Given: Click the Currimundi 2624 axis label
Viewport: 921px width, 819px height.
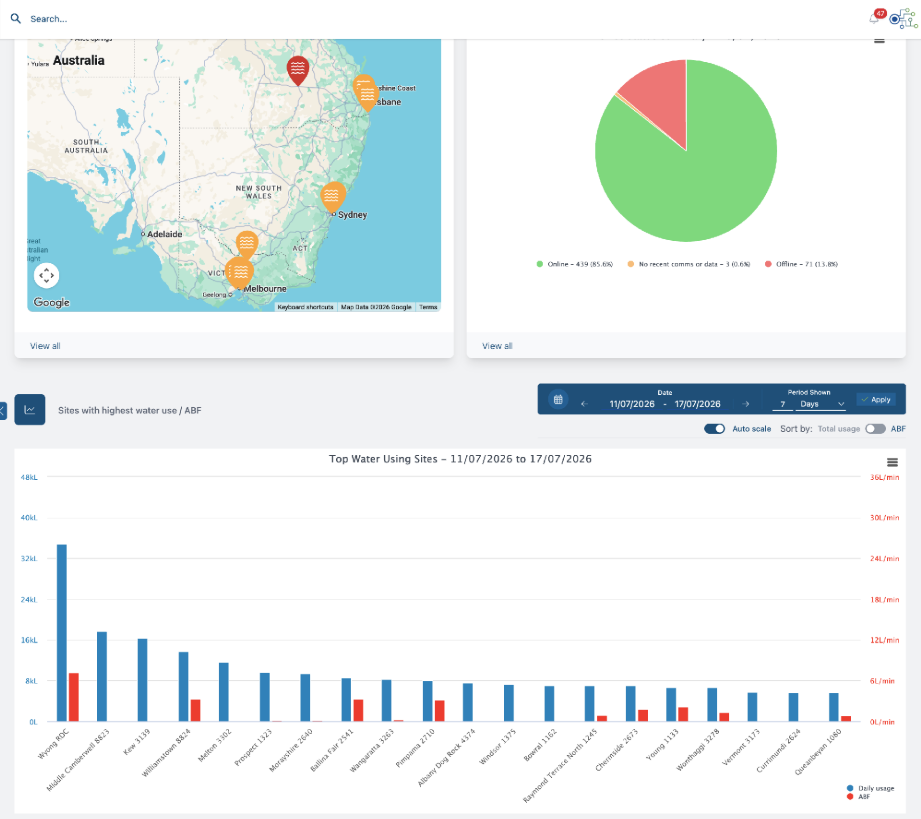Looking at the screenshot, I should pyautogui.click(x=778, y=750).
